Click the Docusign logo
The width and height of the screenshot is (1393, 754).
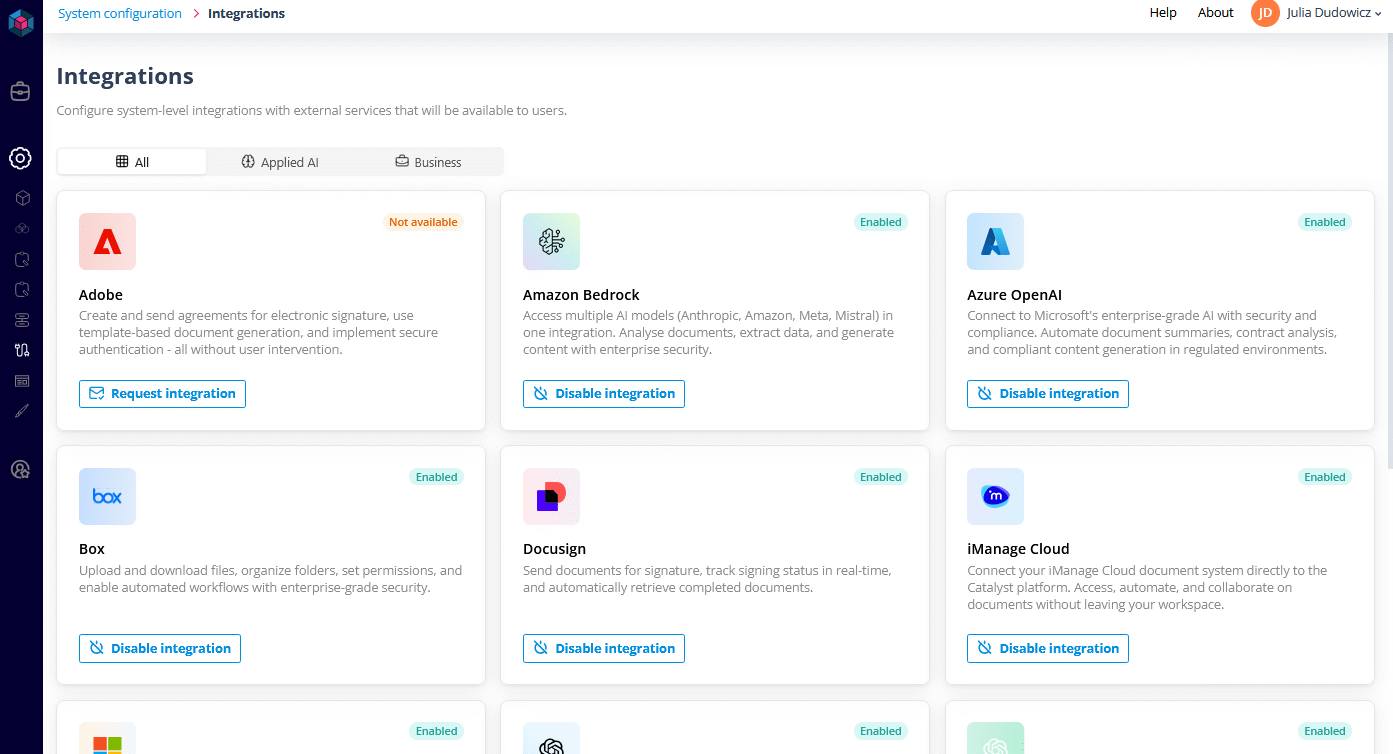(x=551, y=496)
